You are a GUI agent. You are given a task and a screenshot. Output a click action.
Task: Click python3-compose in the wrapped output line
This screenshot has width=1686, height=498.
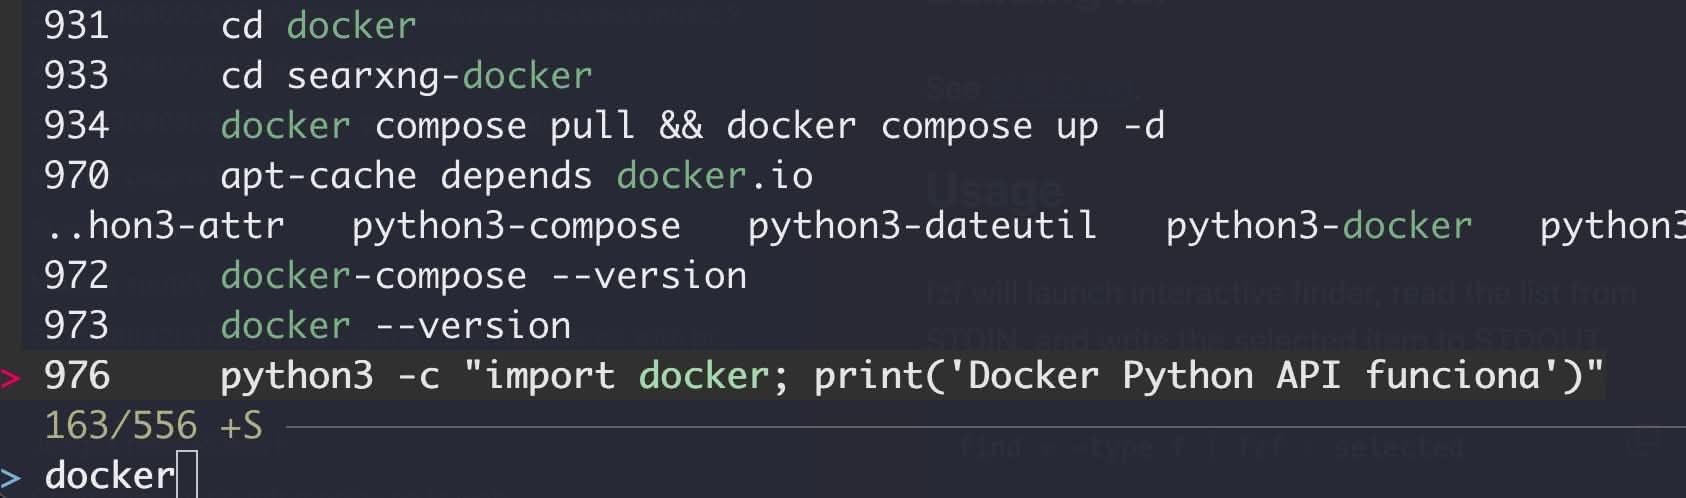point(516,226)
